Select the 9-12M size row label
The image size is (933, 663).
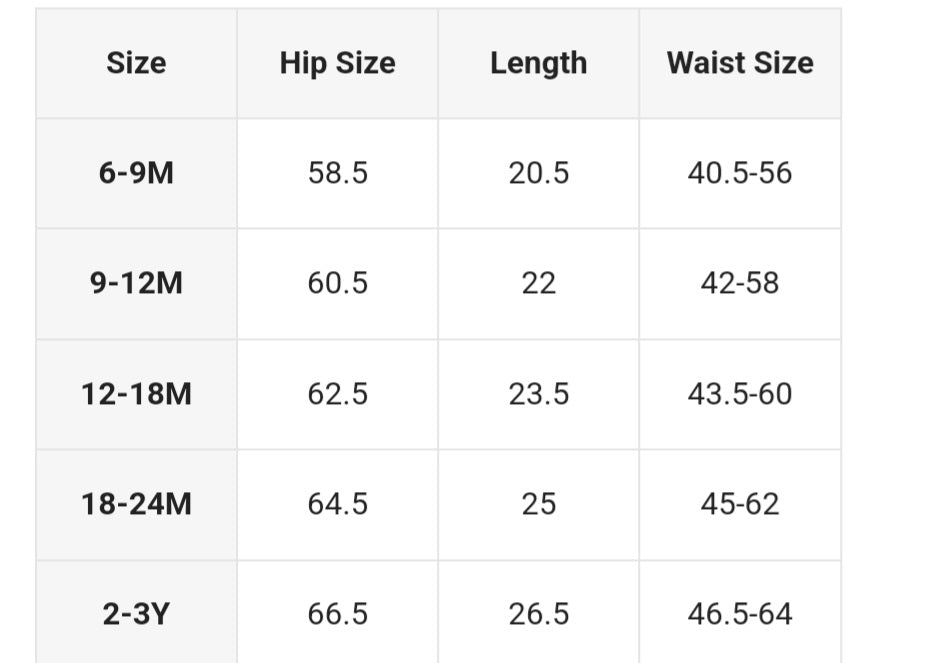pos(136,283)
